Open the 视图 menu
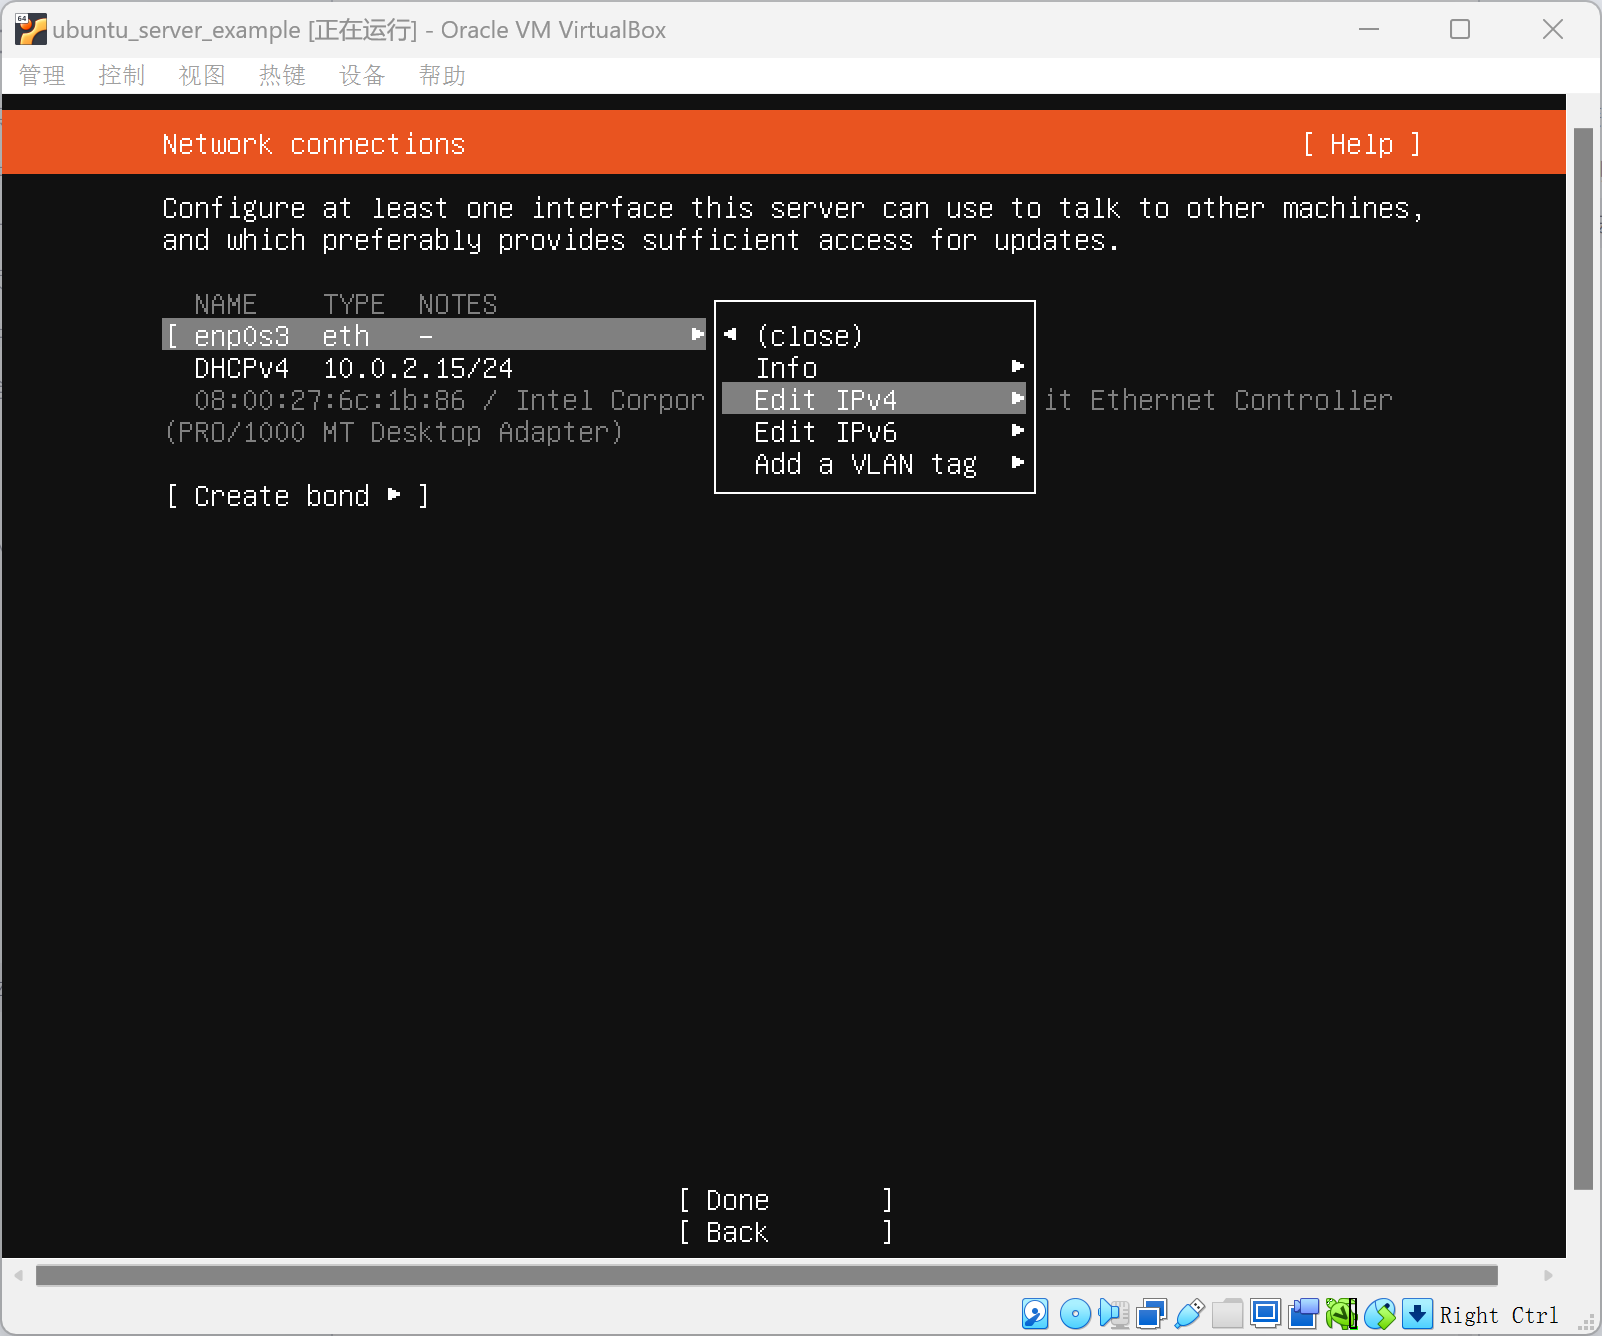1602x1336 pixels. 202,76
